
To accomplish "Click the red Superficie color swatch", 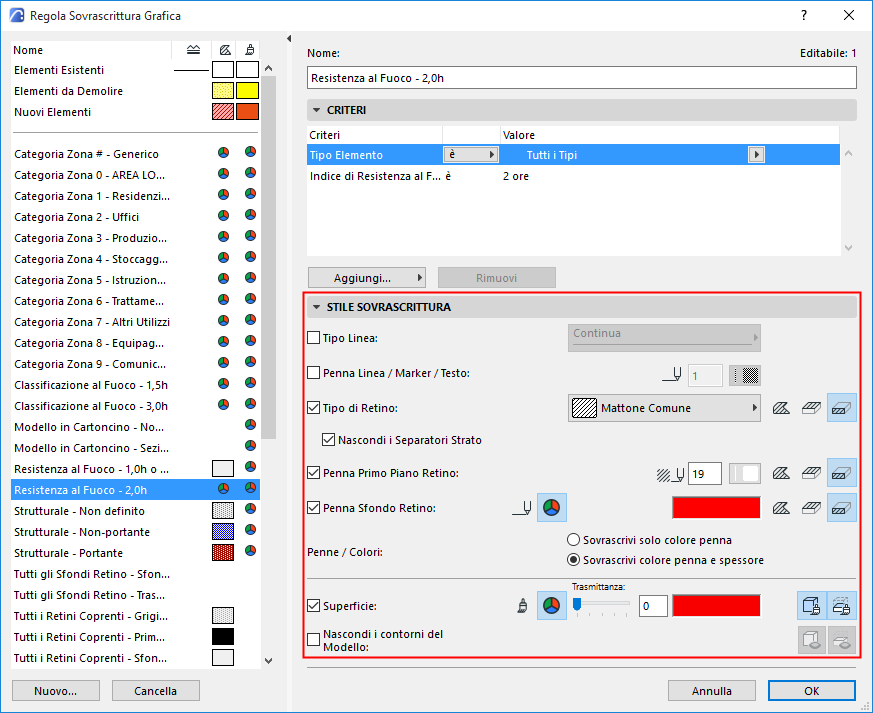I will (x=716, y=606).
